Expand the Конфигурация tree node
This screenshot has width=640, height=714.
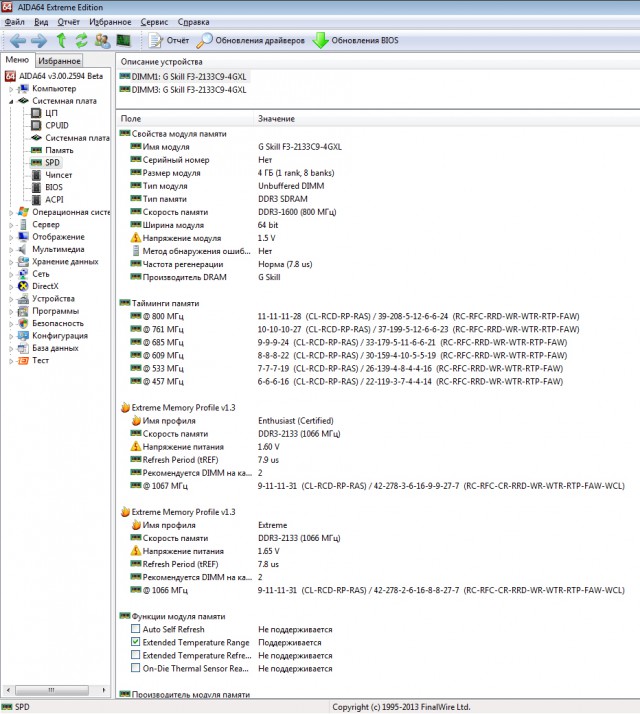coord(11,336)
